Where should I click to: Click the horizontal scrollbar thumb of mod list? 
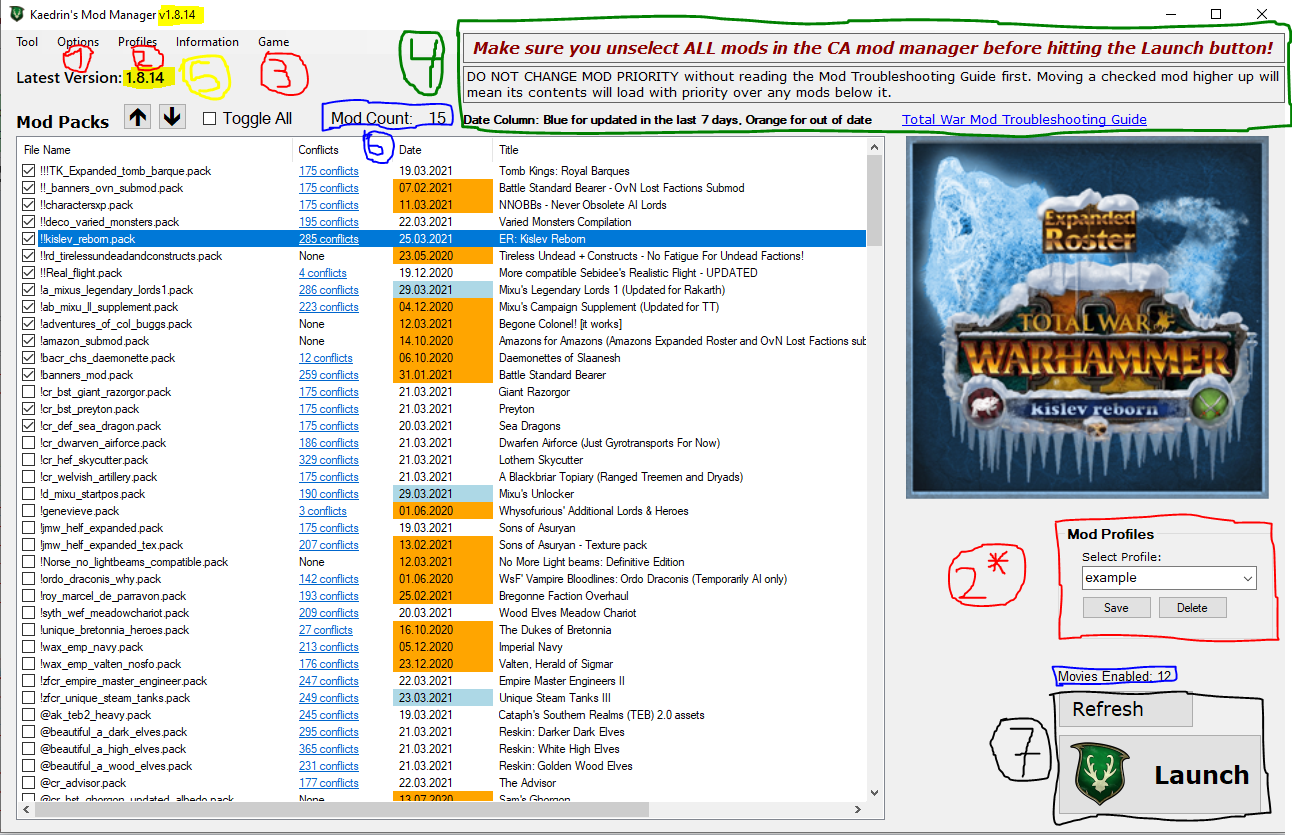pos(342,809)
